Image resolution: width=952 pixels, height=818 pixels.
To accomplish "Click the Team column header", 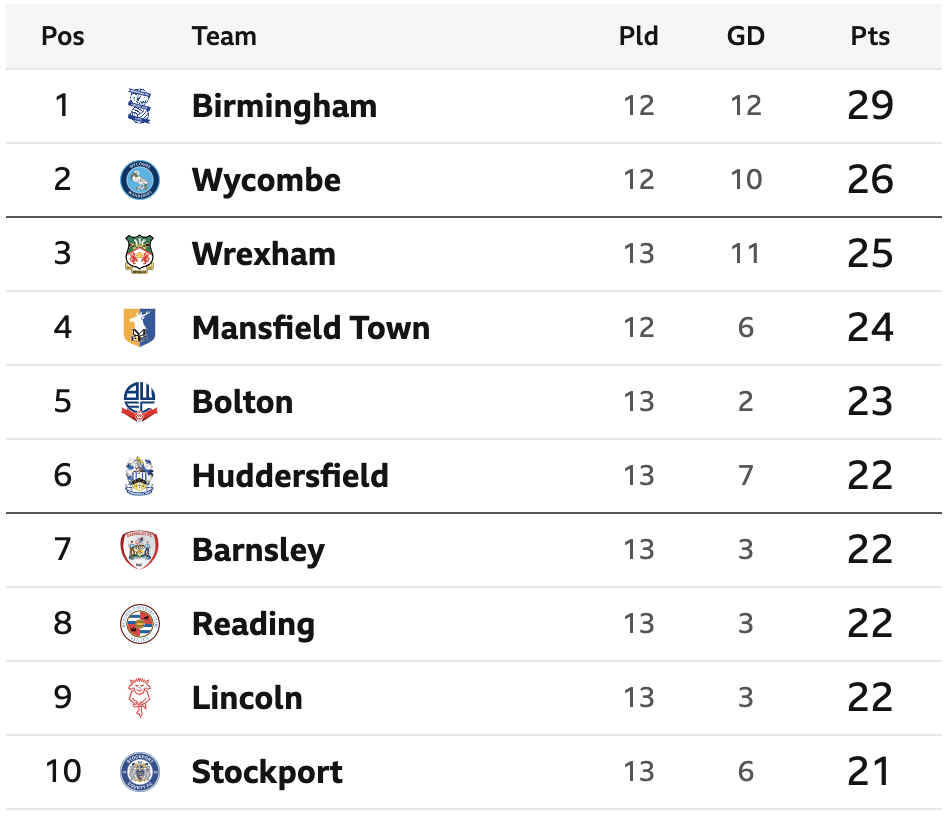I will pos(224,36).
